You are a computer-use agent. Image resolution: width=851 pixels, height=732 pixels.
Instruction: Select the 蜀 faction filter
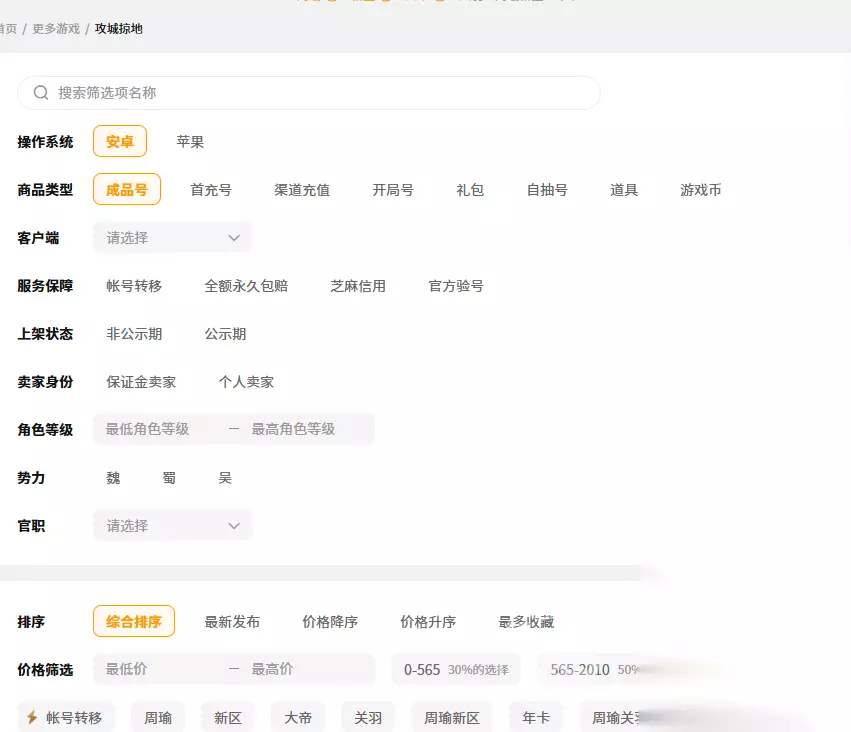click(169, 478)
